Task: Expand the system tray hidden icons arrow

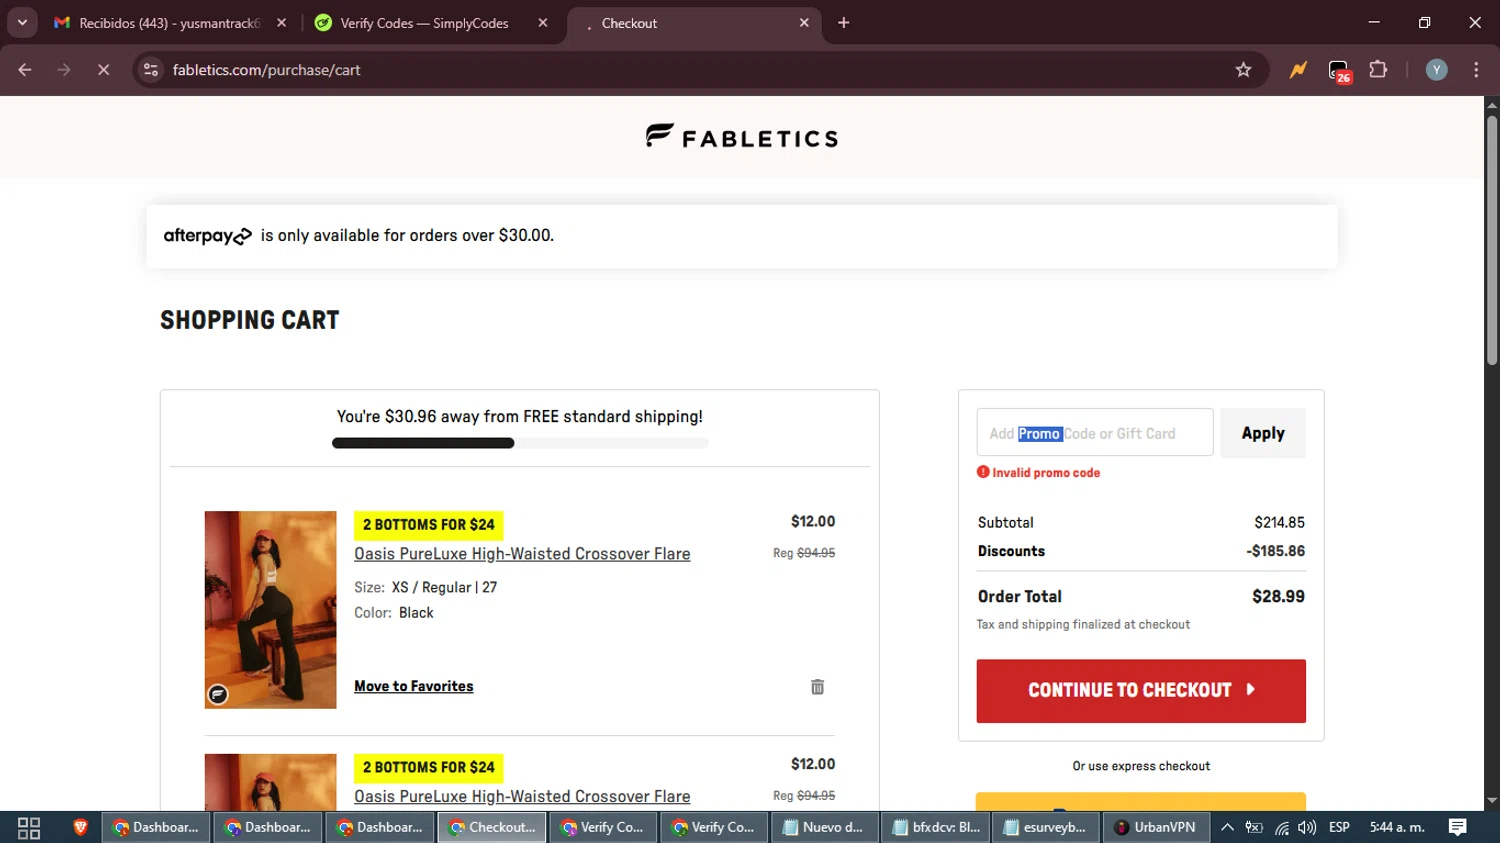Action: click(1227, 827)
